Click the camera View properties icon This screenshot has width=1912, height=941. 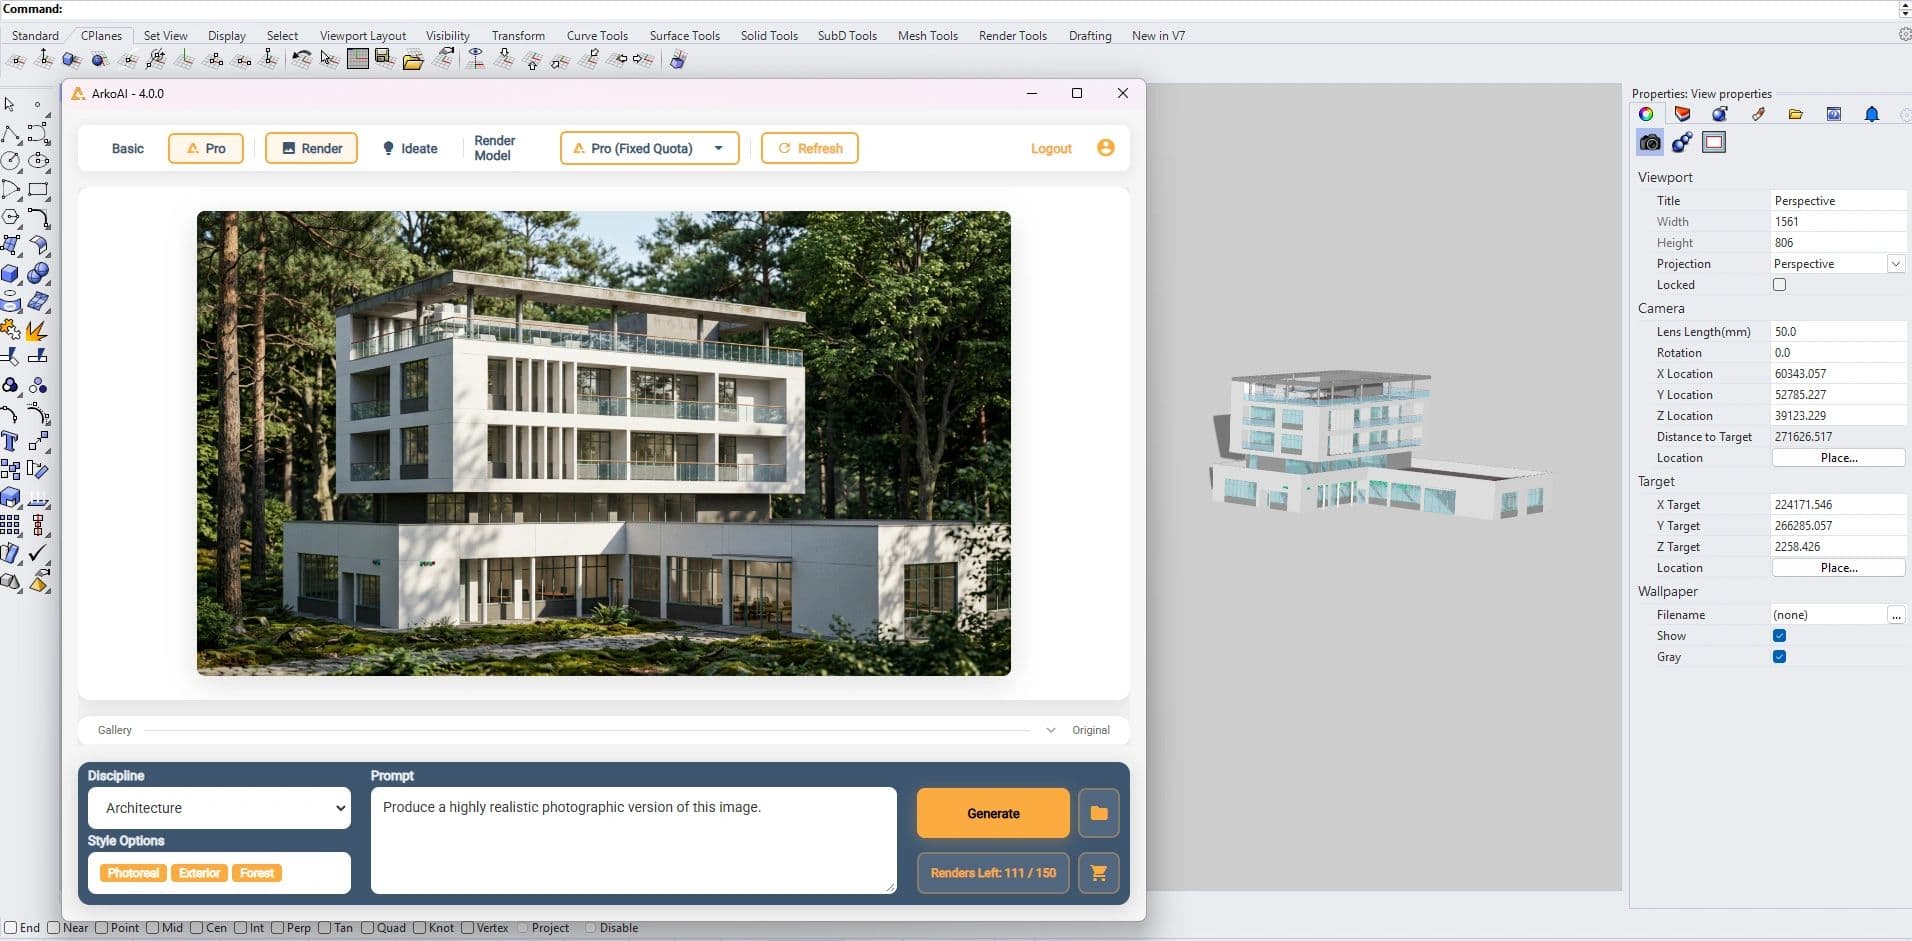click(x=1650, y=142)
